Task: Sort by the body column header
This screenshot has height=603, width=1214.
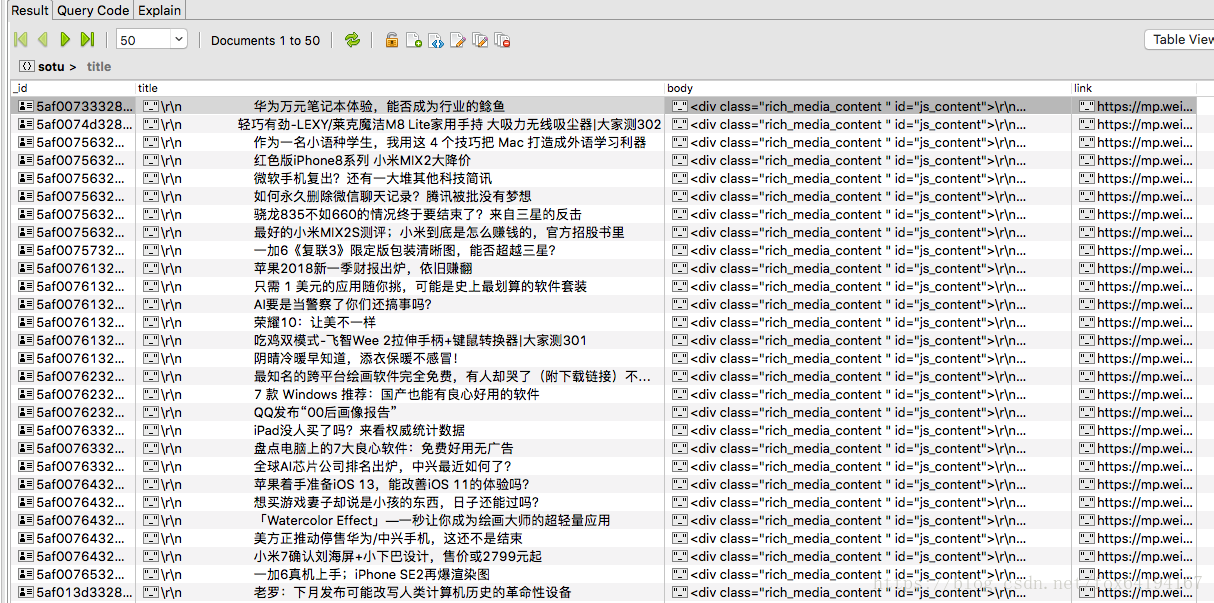Action: tap(869, 88)
